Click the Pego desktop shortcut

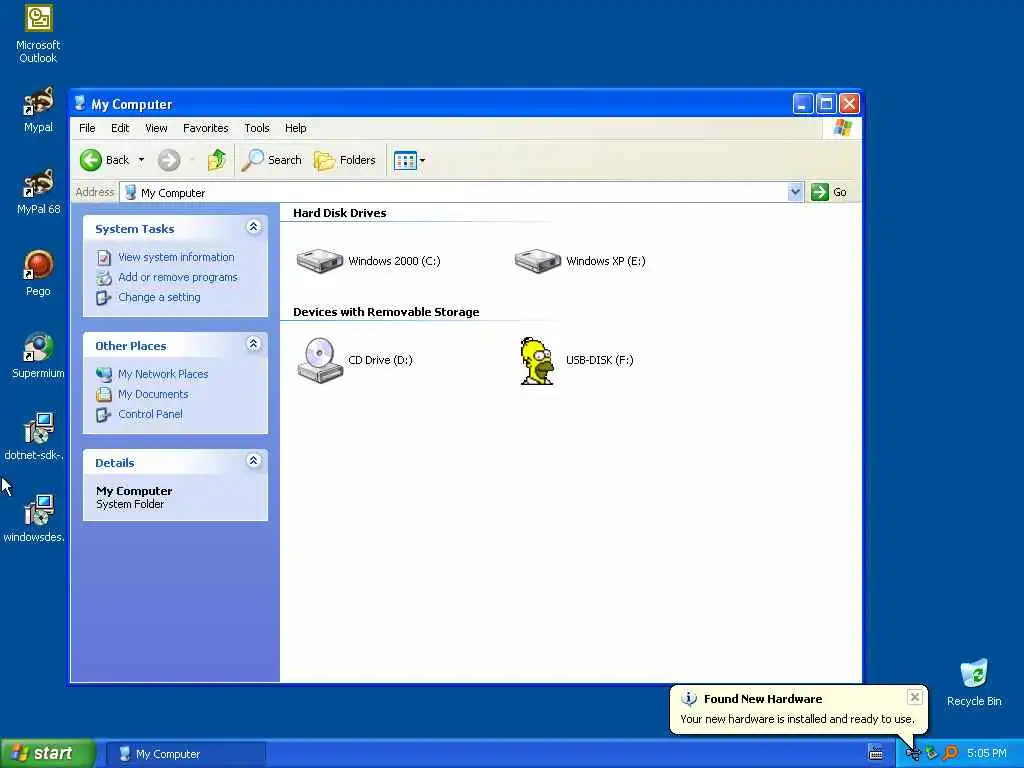(x=38, y=274)
